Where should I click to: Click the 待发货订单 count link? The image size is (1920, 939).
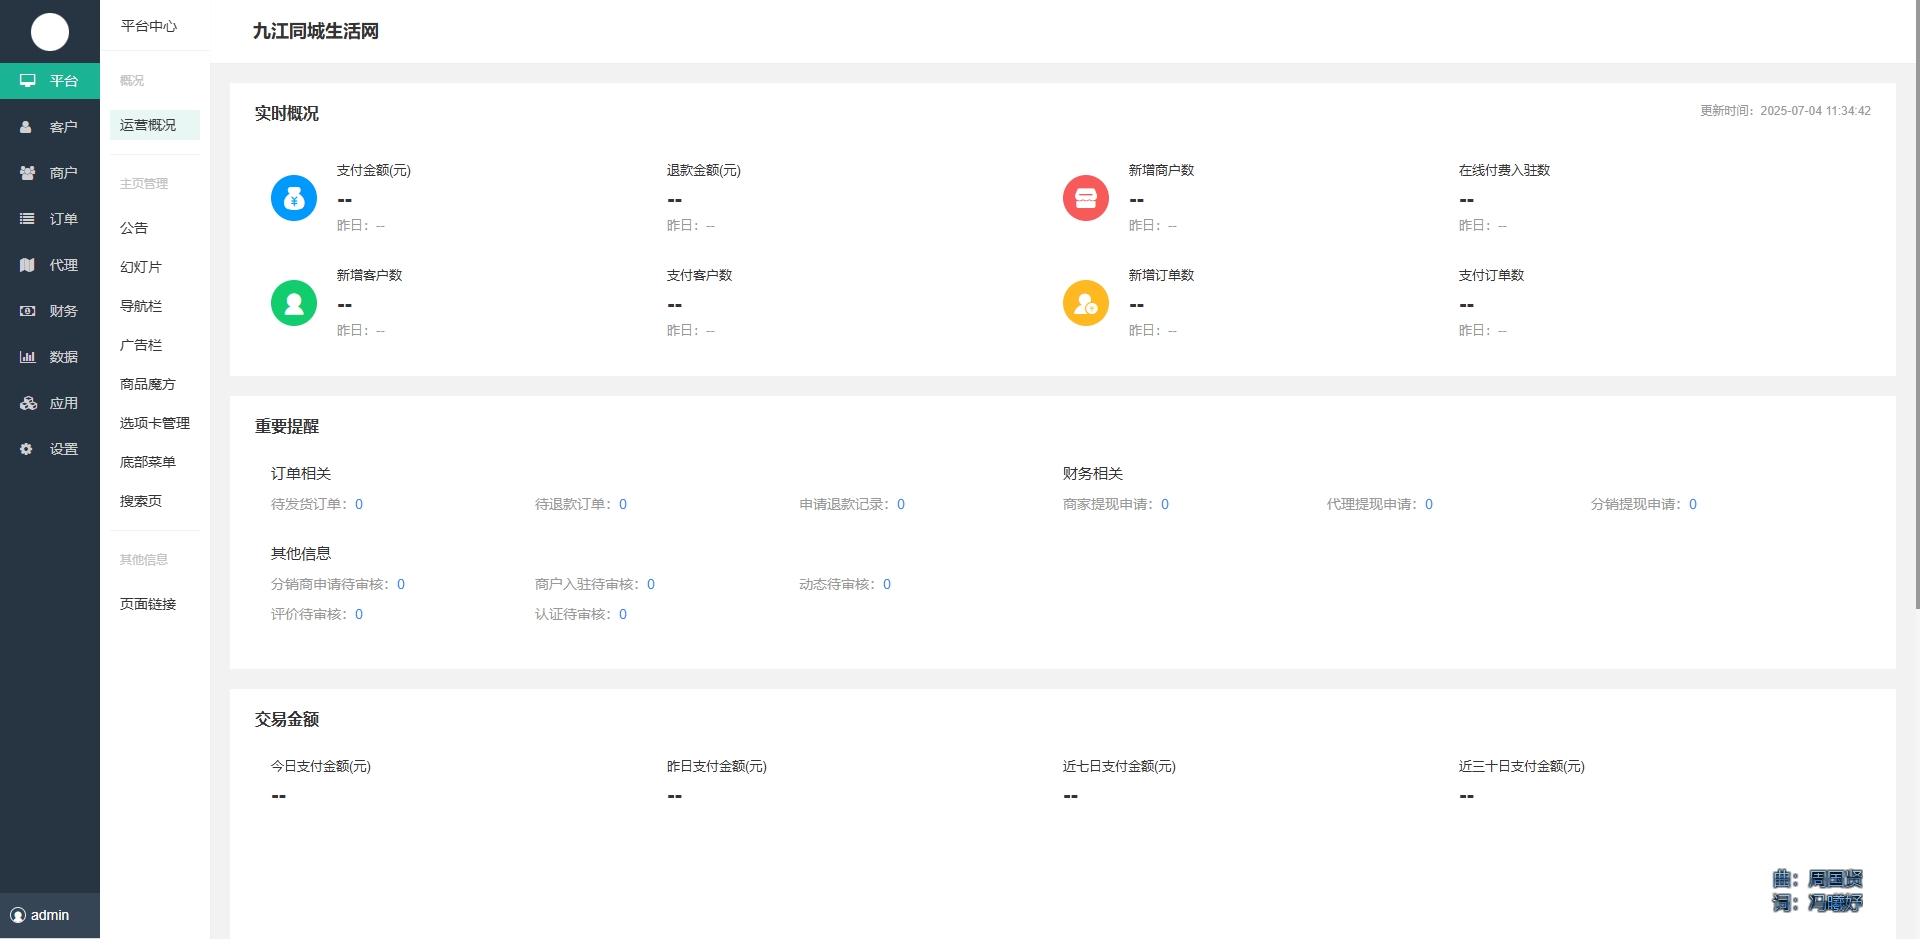point(359,504)
